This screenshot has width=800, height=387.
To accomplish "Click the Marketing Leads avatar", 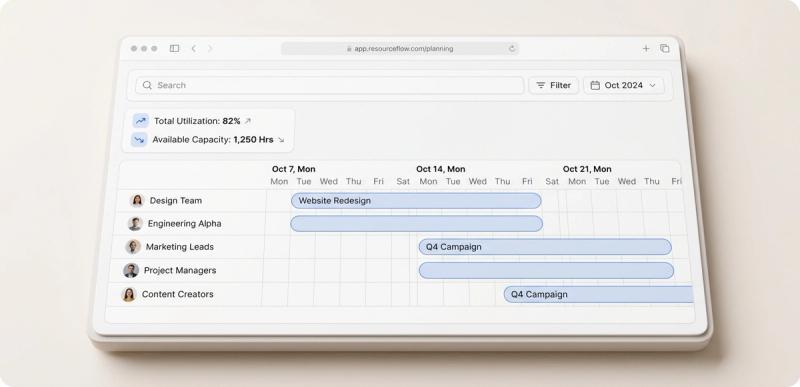I will 133,247.
